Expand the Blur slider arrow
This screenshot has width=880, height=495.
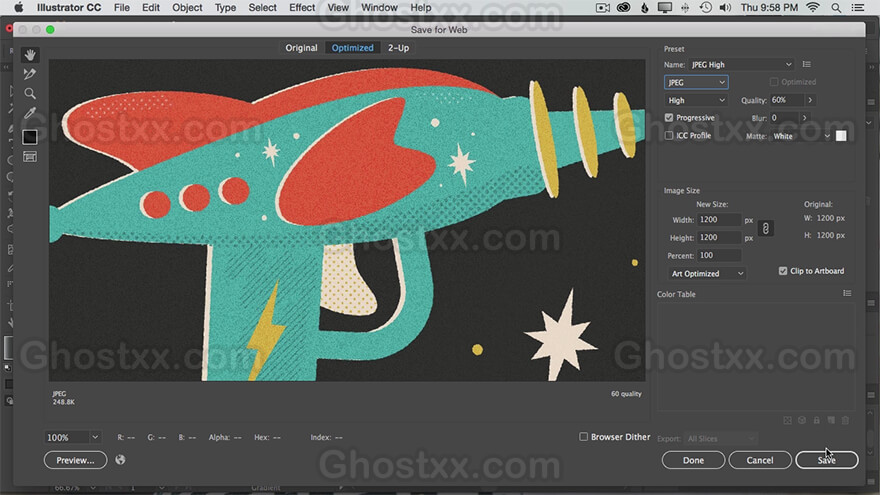point(804,118)
